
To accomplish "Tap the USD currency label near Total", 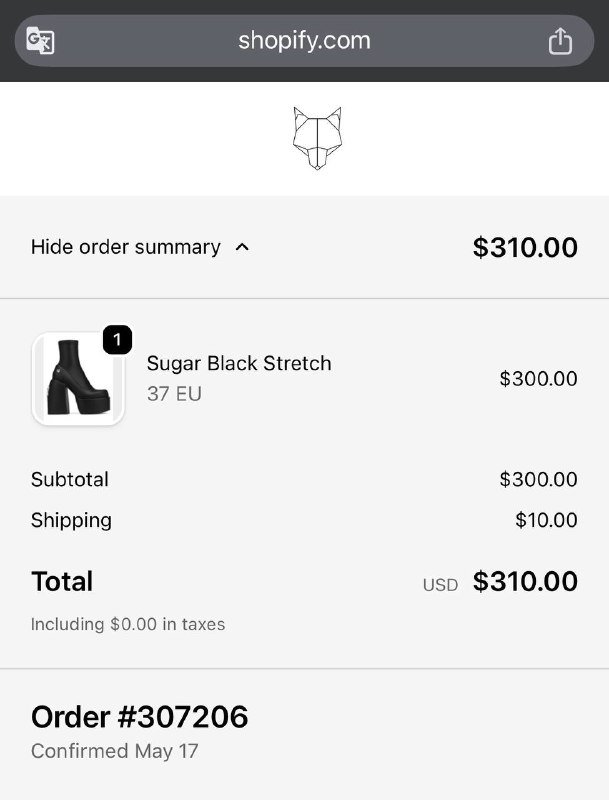I will coord(439,584).
